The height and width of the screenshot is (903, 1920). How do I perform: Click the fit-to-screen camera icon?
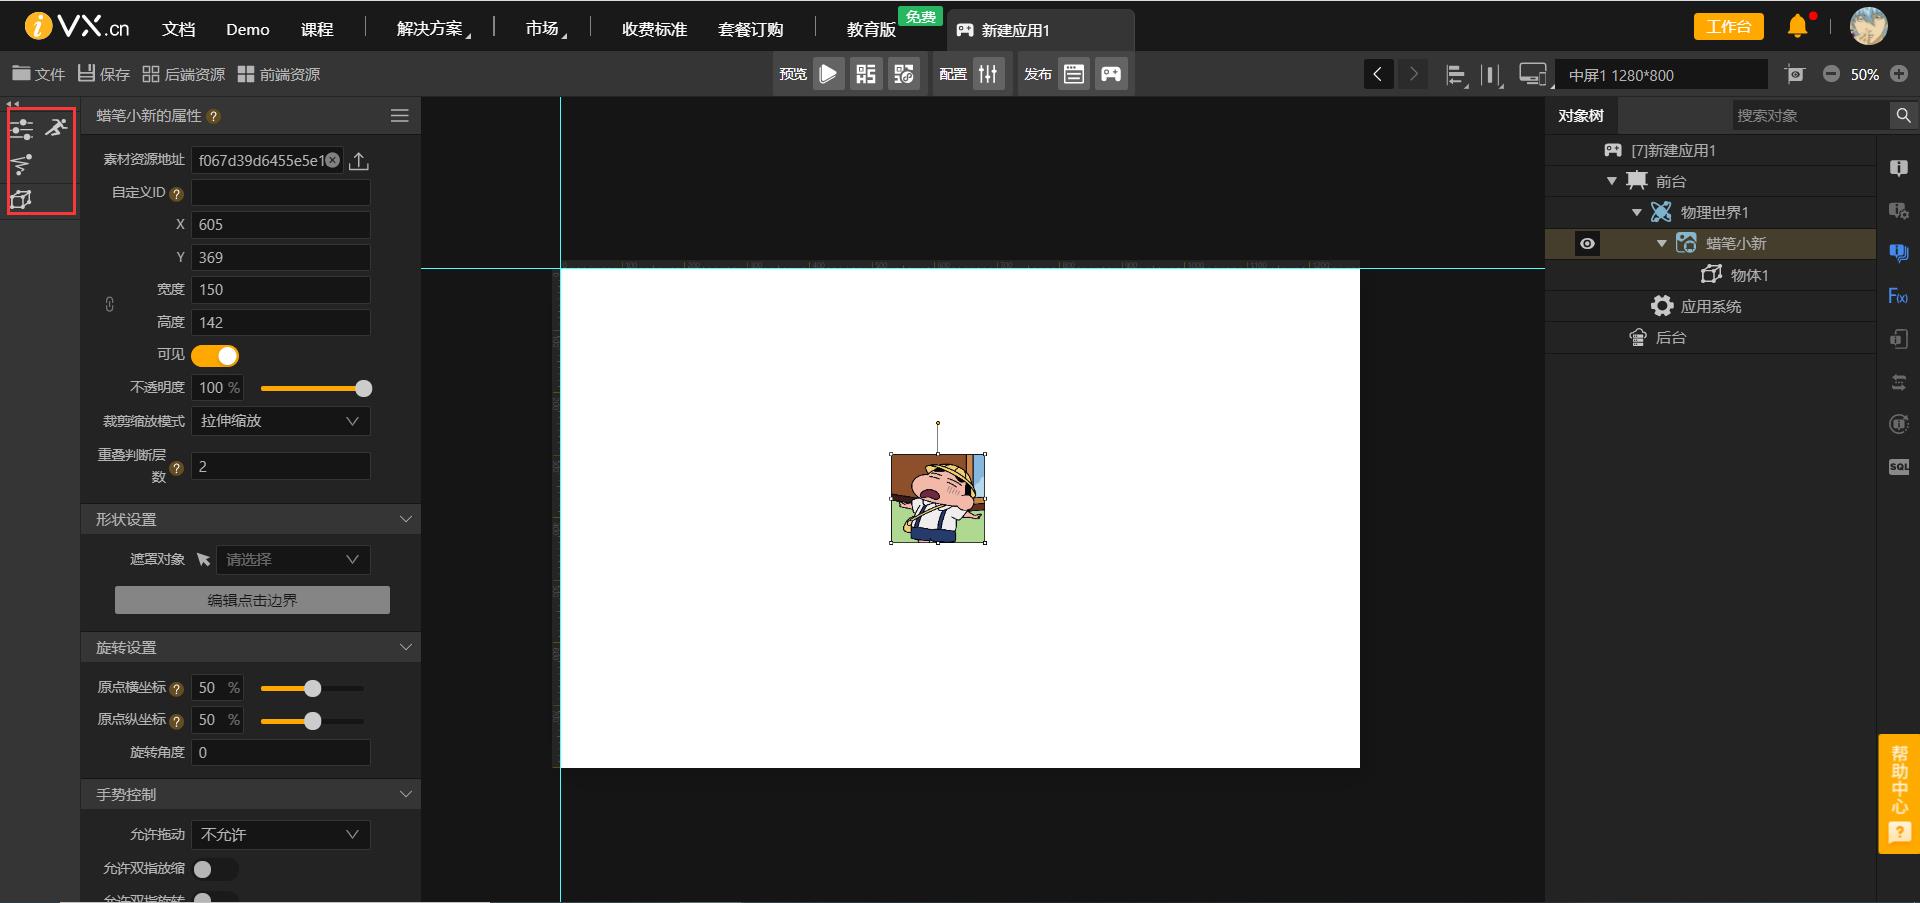point(1795,74)
